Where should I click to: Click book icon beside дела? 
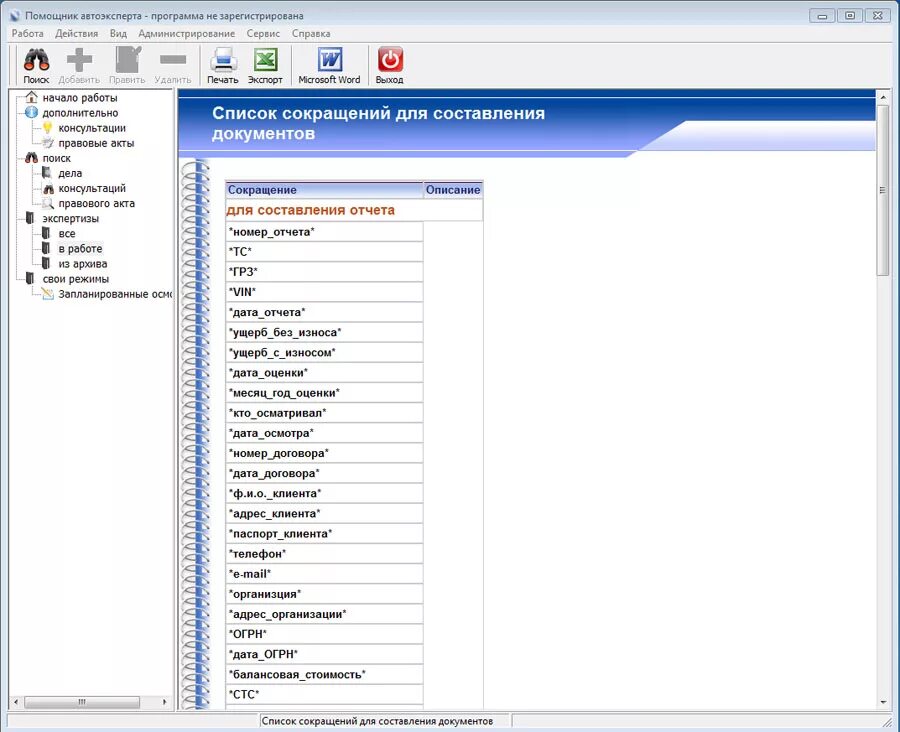point(47,173)
